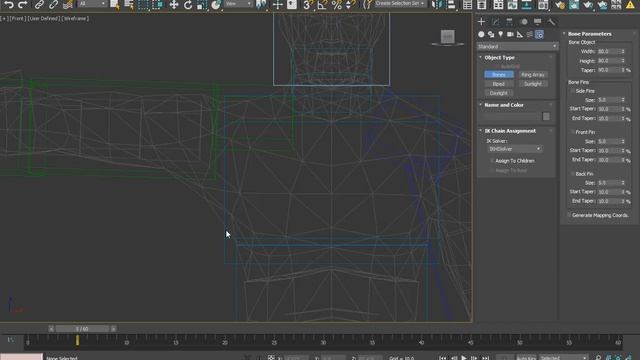Click the Sunlight button
Screen dimensions: 640x360
(533, 84)
